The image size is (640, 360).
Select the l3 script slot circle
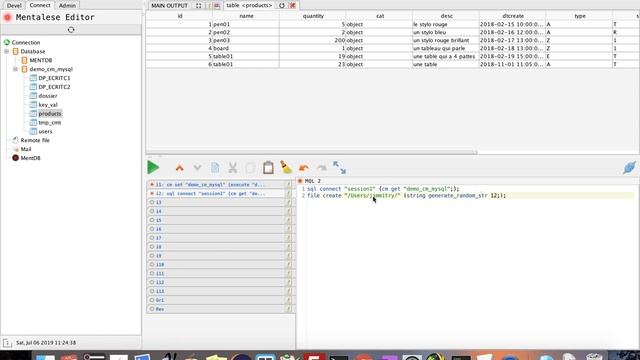tap(152, 202)
